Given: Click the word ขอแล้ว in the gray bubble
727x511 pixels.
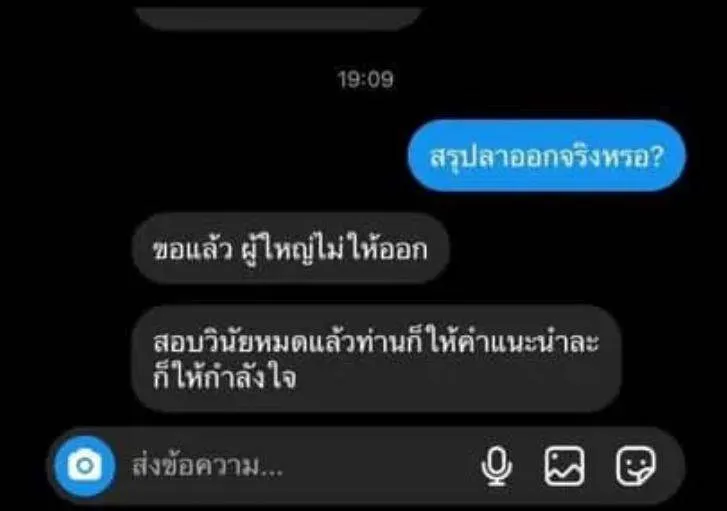Looking at the screenshot, I should click(x=192, y=250).
